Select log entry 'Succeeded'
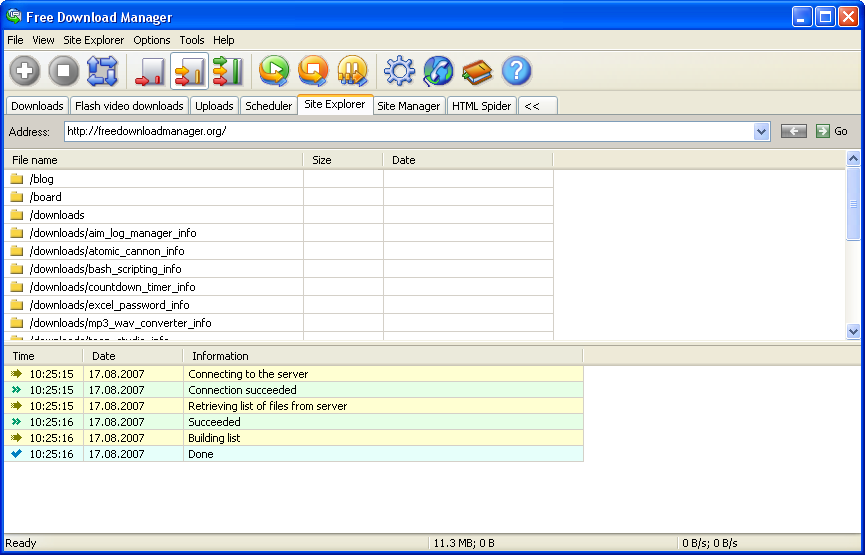Image resolution: width=865 pixels, height=555 pixels. click(x=294, y=422)
